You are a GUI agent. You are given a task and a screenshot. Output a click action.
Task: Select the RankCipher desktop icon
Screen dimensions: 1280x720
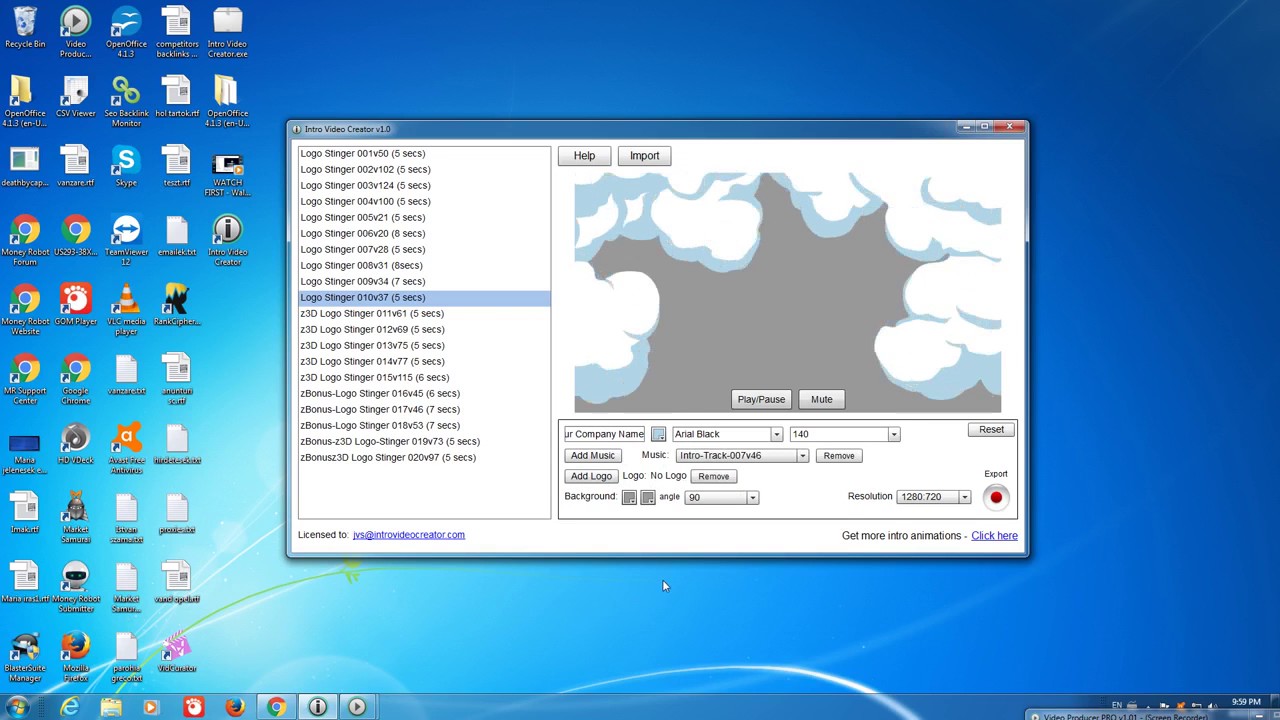177,304
